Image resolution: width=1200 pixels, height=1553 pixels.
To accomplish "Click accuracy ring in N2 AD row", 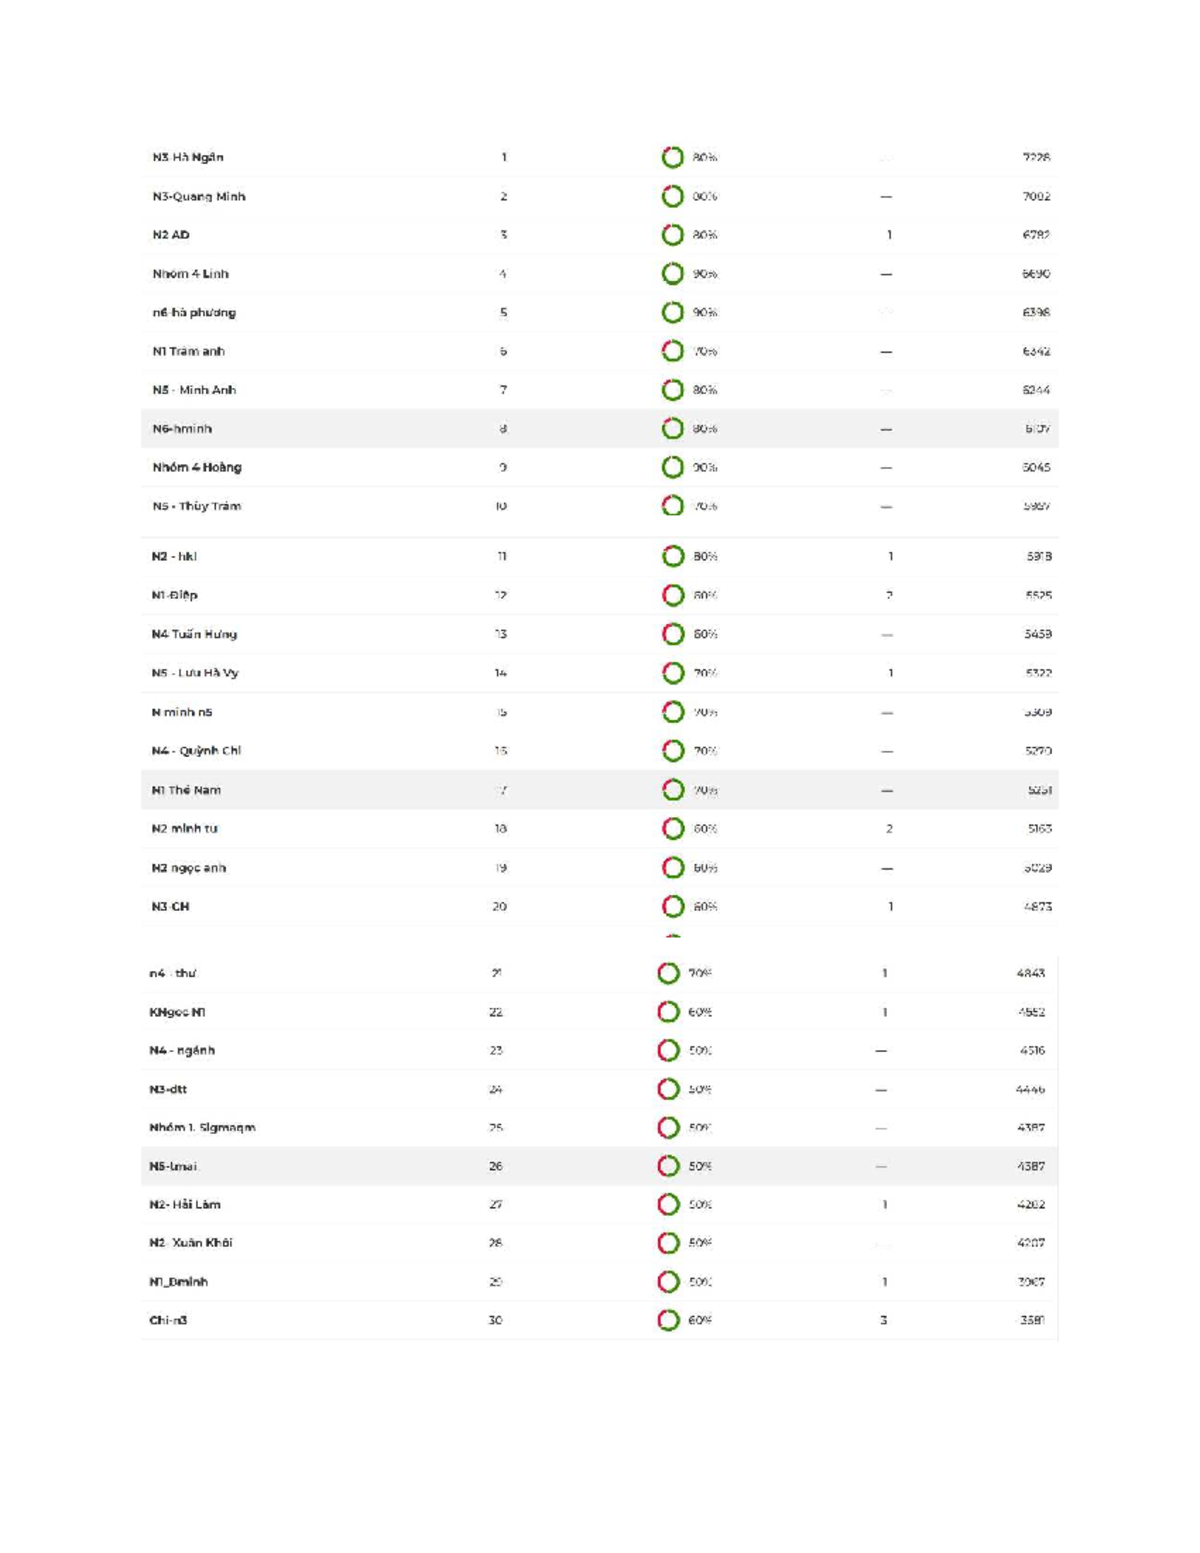I will [x=673, y=235].
